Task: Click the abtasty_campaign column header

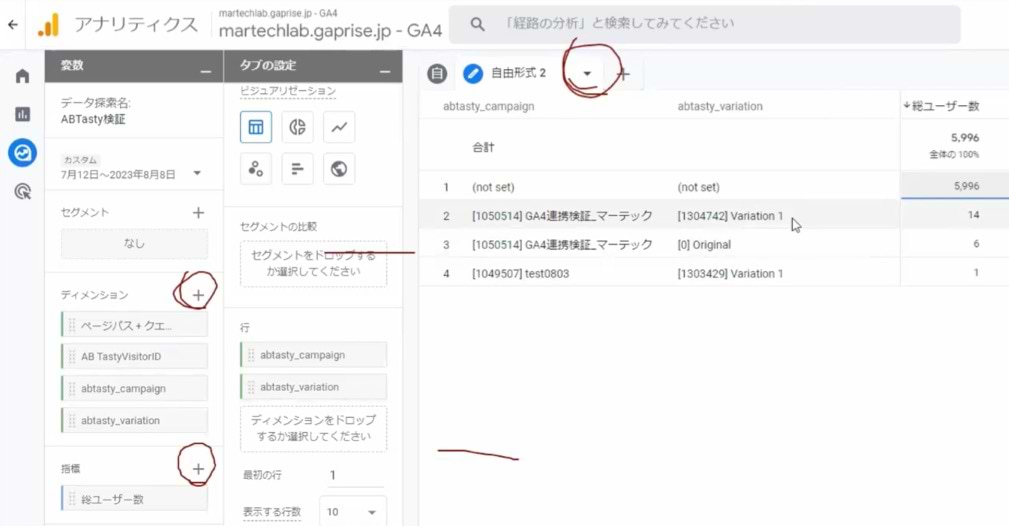Action: (x=488, y=106)
